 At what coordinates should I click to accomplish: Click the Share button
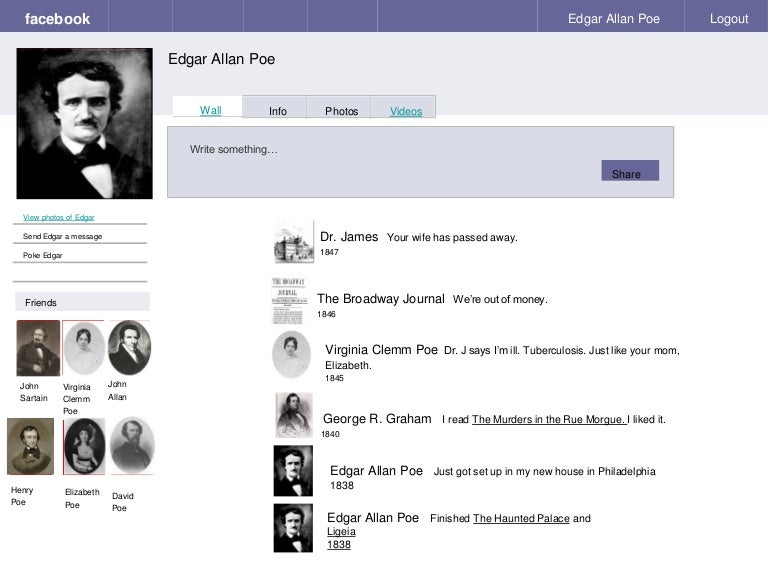point(630,170)
